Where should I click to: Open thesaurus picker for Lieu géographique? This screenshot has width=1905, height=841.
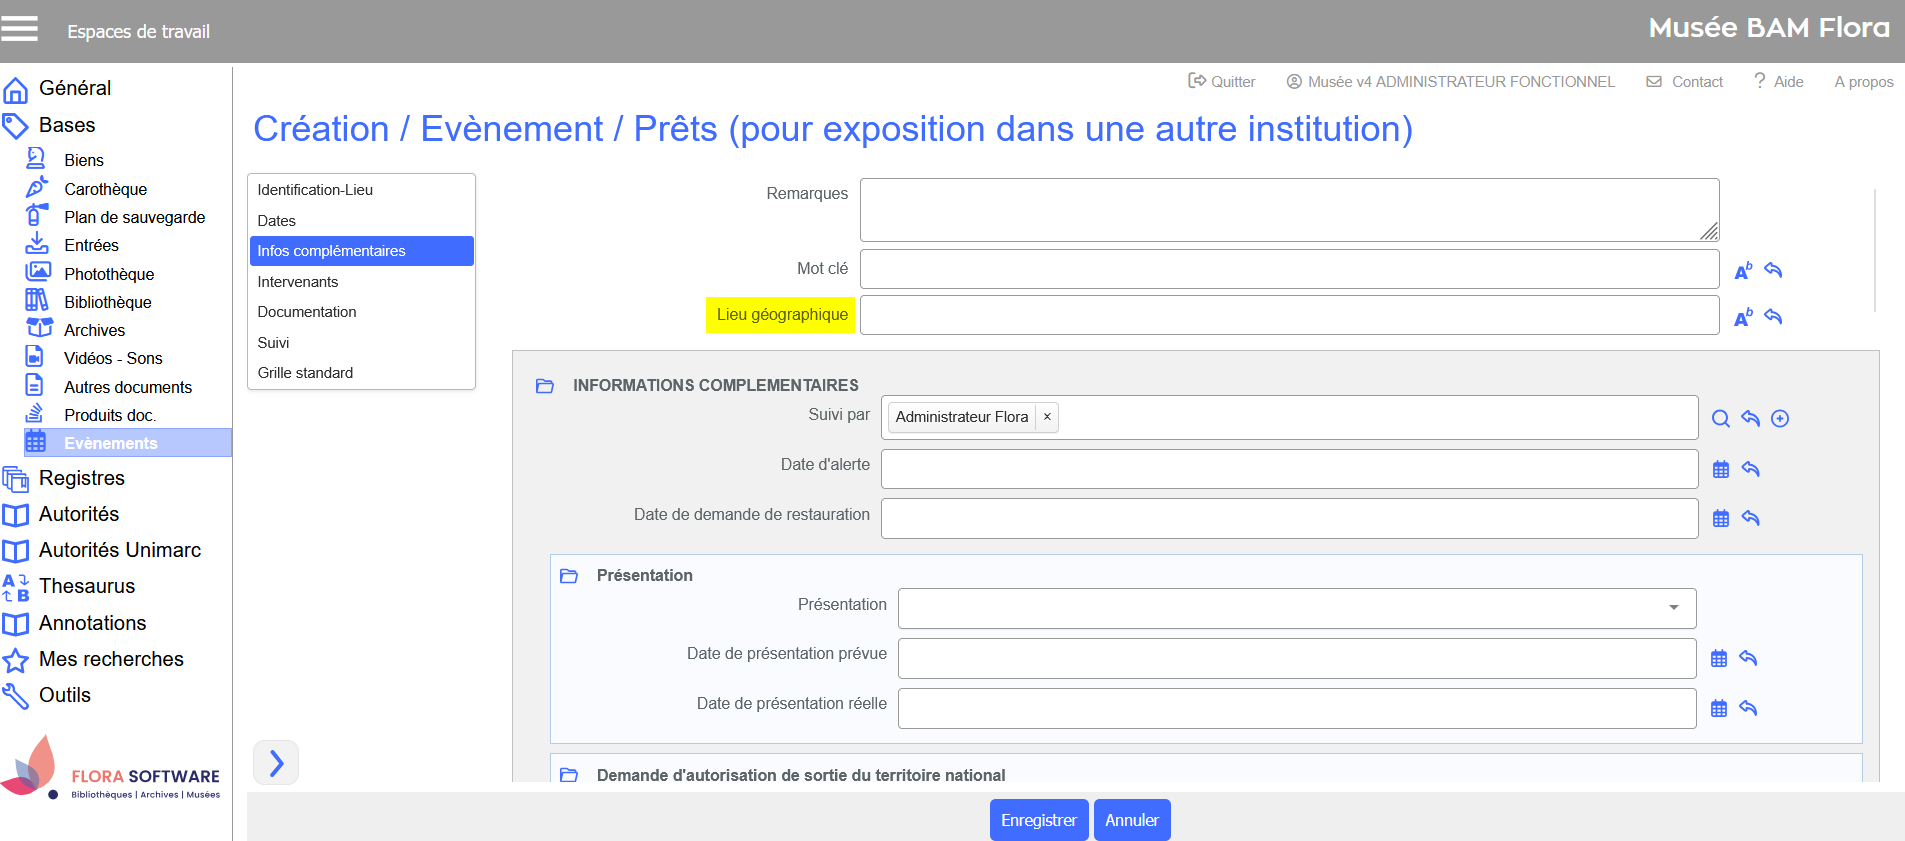pos(1743,317)
